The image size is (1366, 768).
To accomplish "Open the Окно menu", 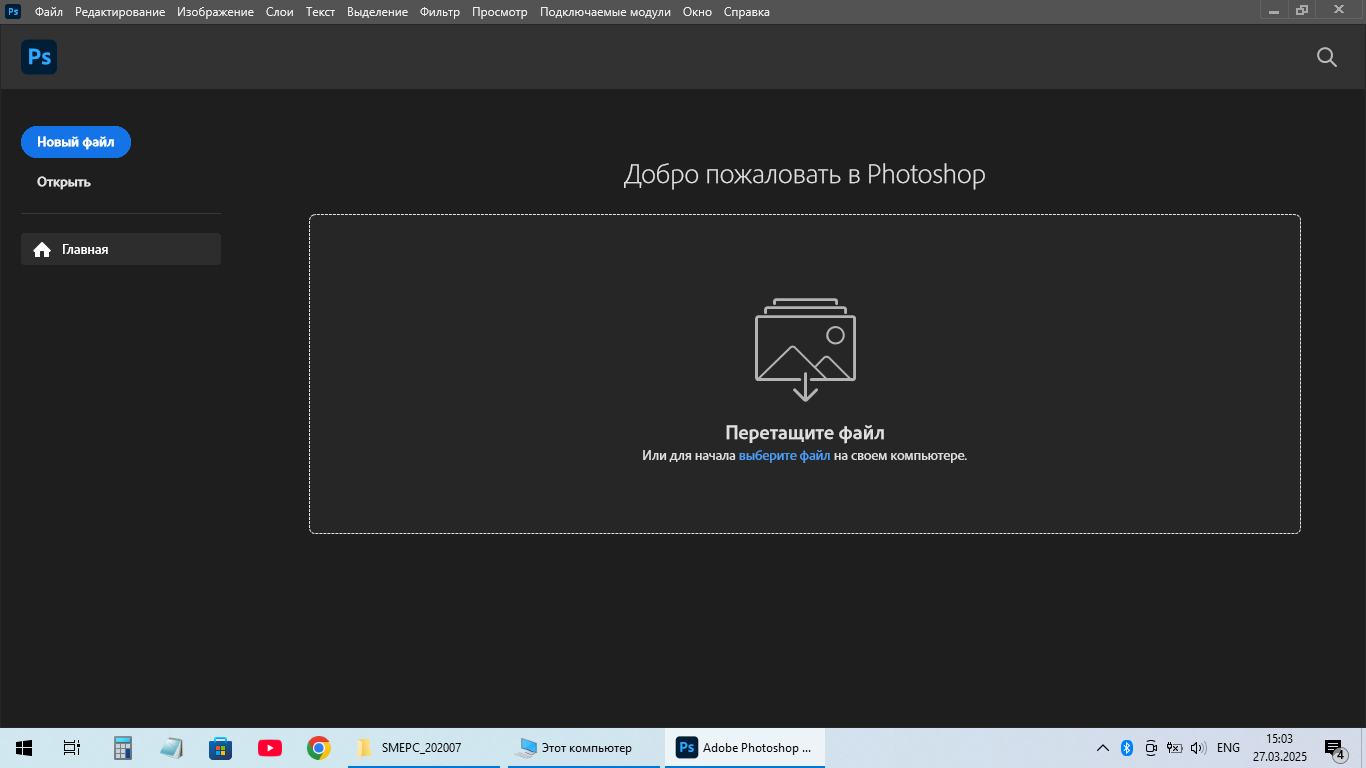I will pos(697,12).
